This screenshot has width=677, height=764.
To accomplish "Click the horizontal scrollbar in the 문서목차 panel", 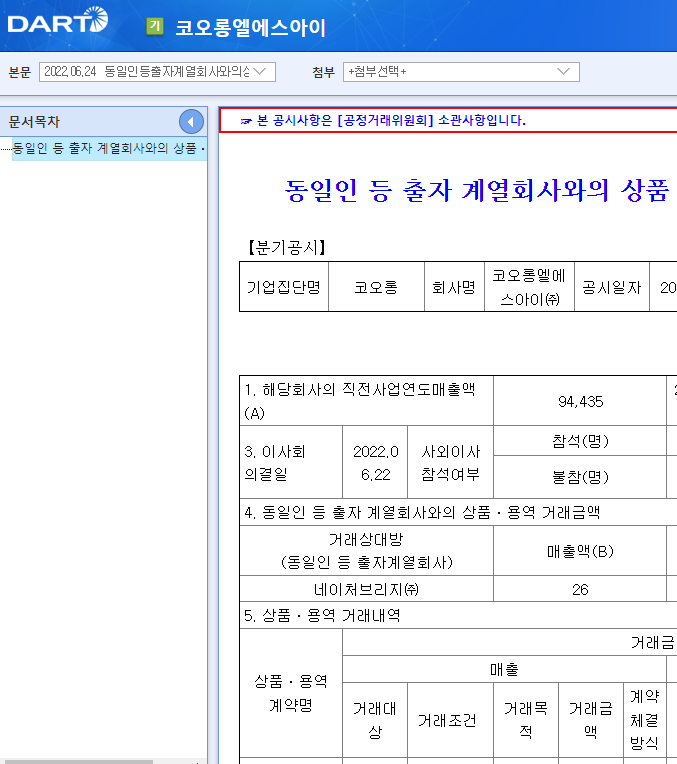I will [x=77, y=762].
